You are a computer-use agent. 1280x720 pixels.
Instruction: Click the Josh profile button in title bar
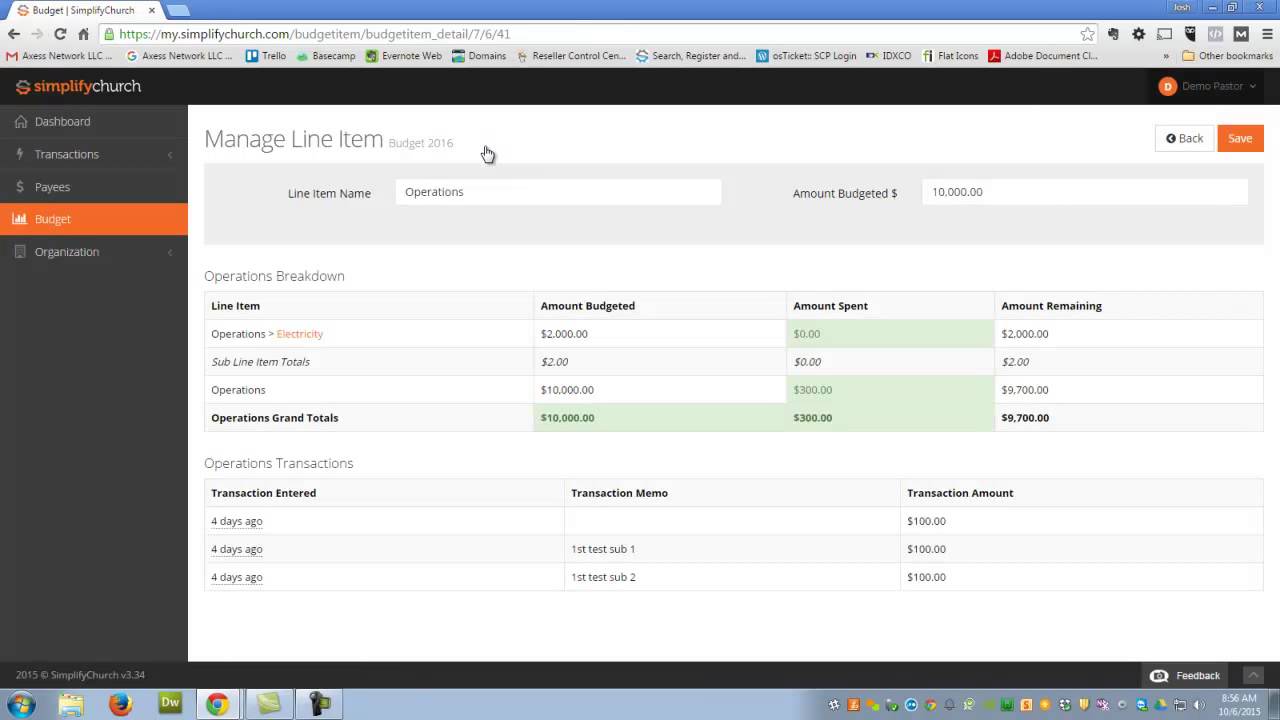(x=1182, y=7)
